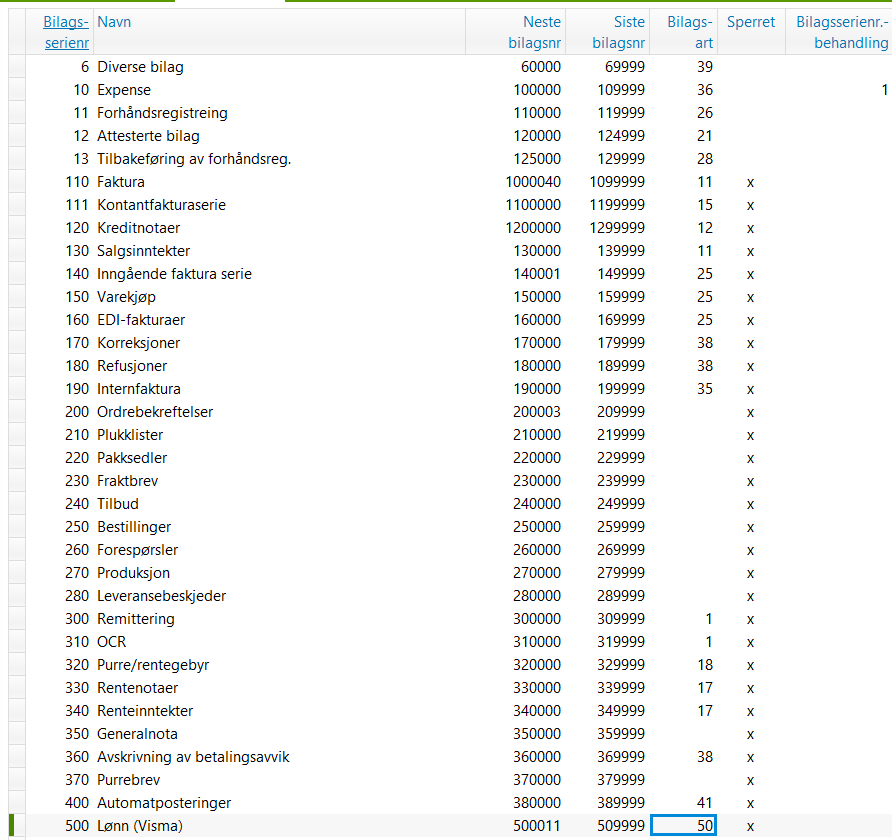Viewport: 892px width, 840px height.
Task: Click the Bilagsart column header
Action: (689, 32)
